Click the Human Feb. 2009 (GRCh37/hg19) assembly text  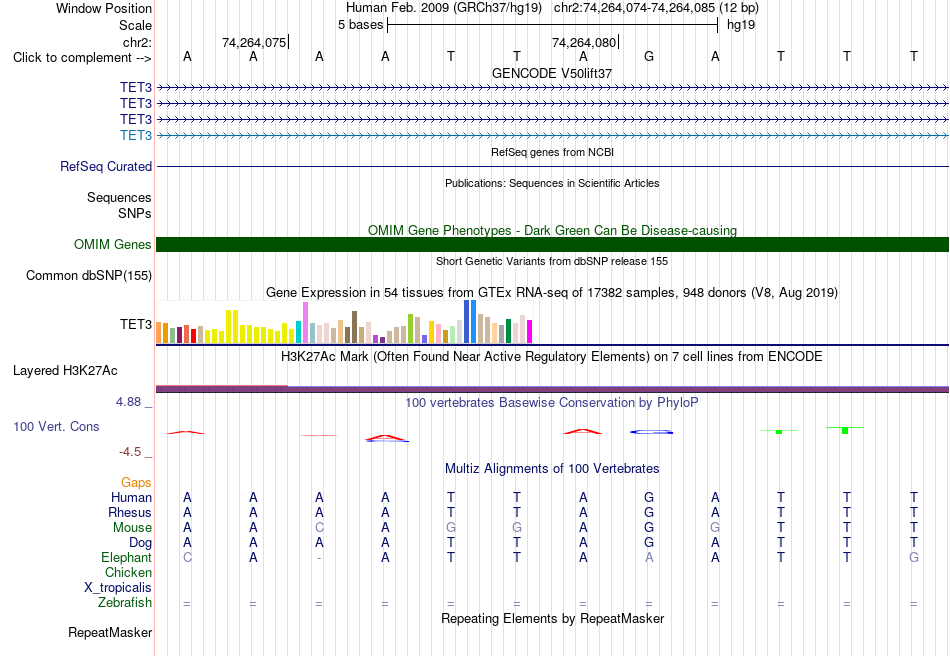[443, 8]
